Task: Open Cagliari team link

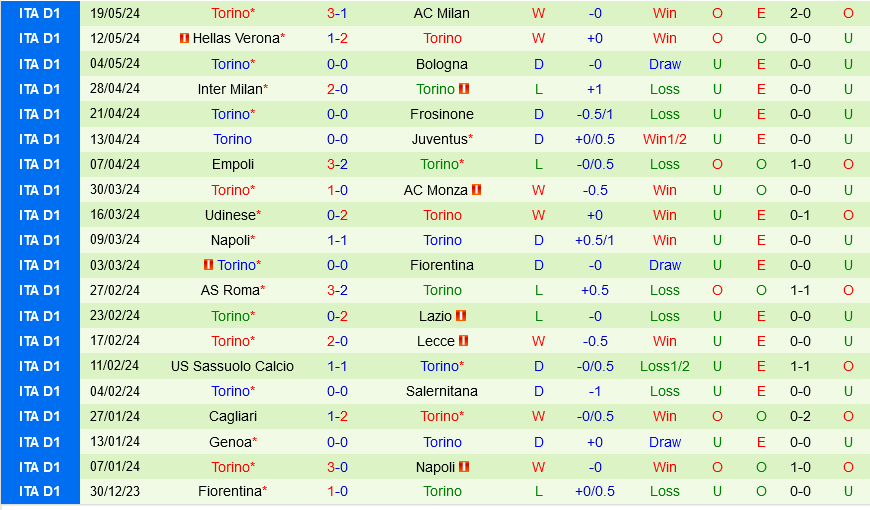Action: (x=232, y=416)
